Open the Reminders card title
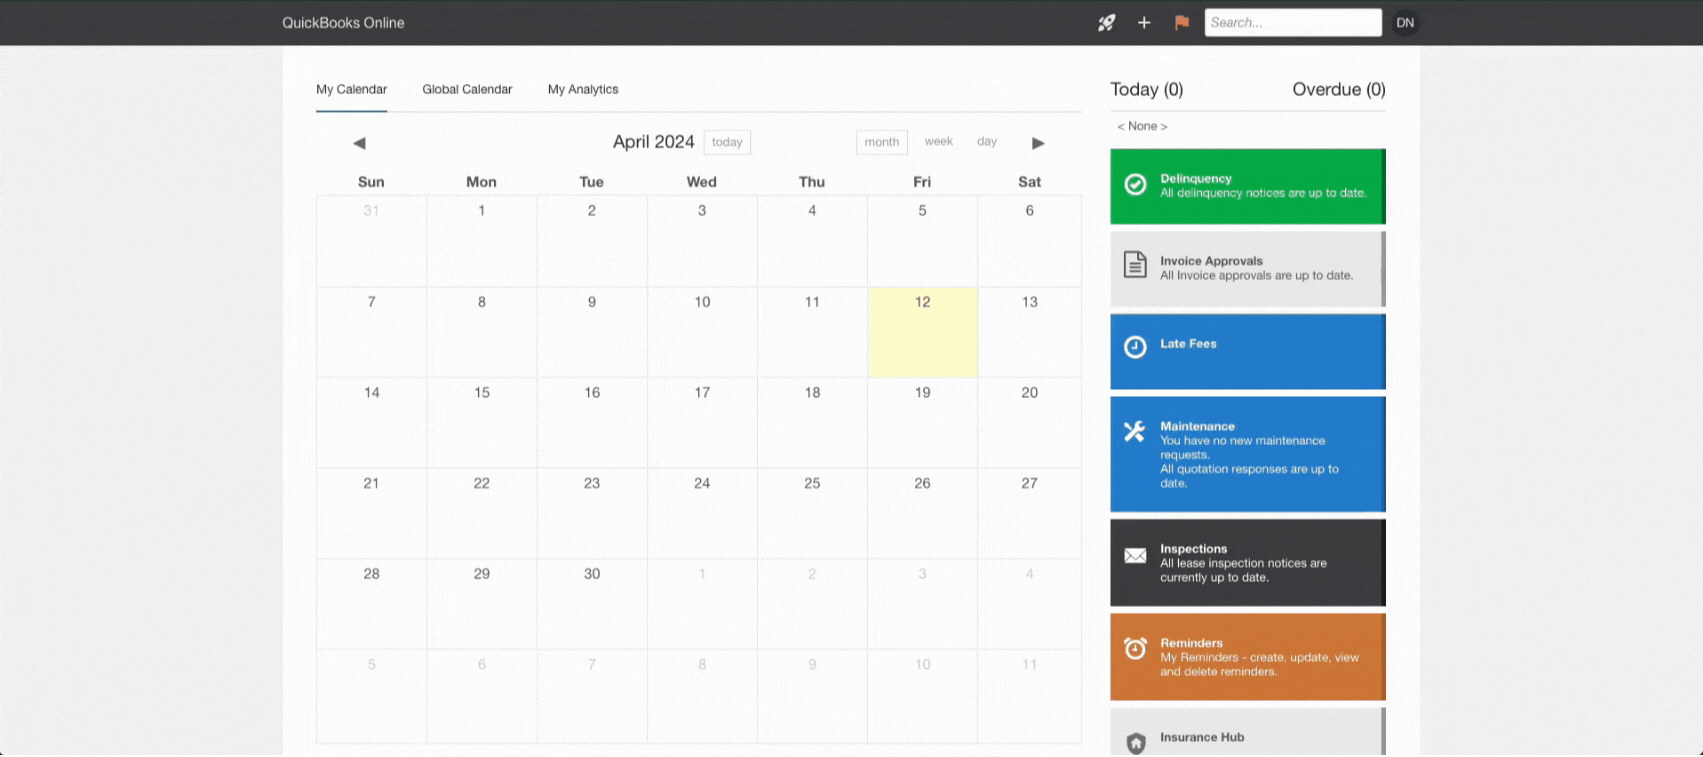This screenshot has width=1703, height=757. 1191,643
